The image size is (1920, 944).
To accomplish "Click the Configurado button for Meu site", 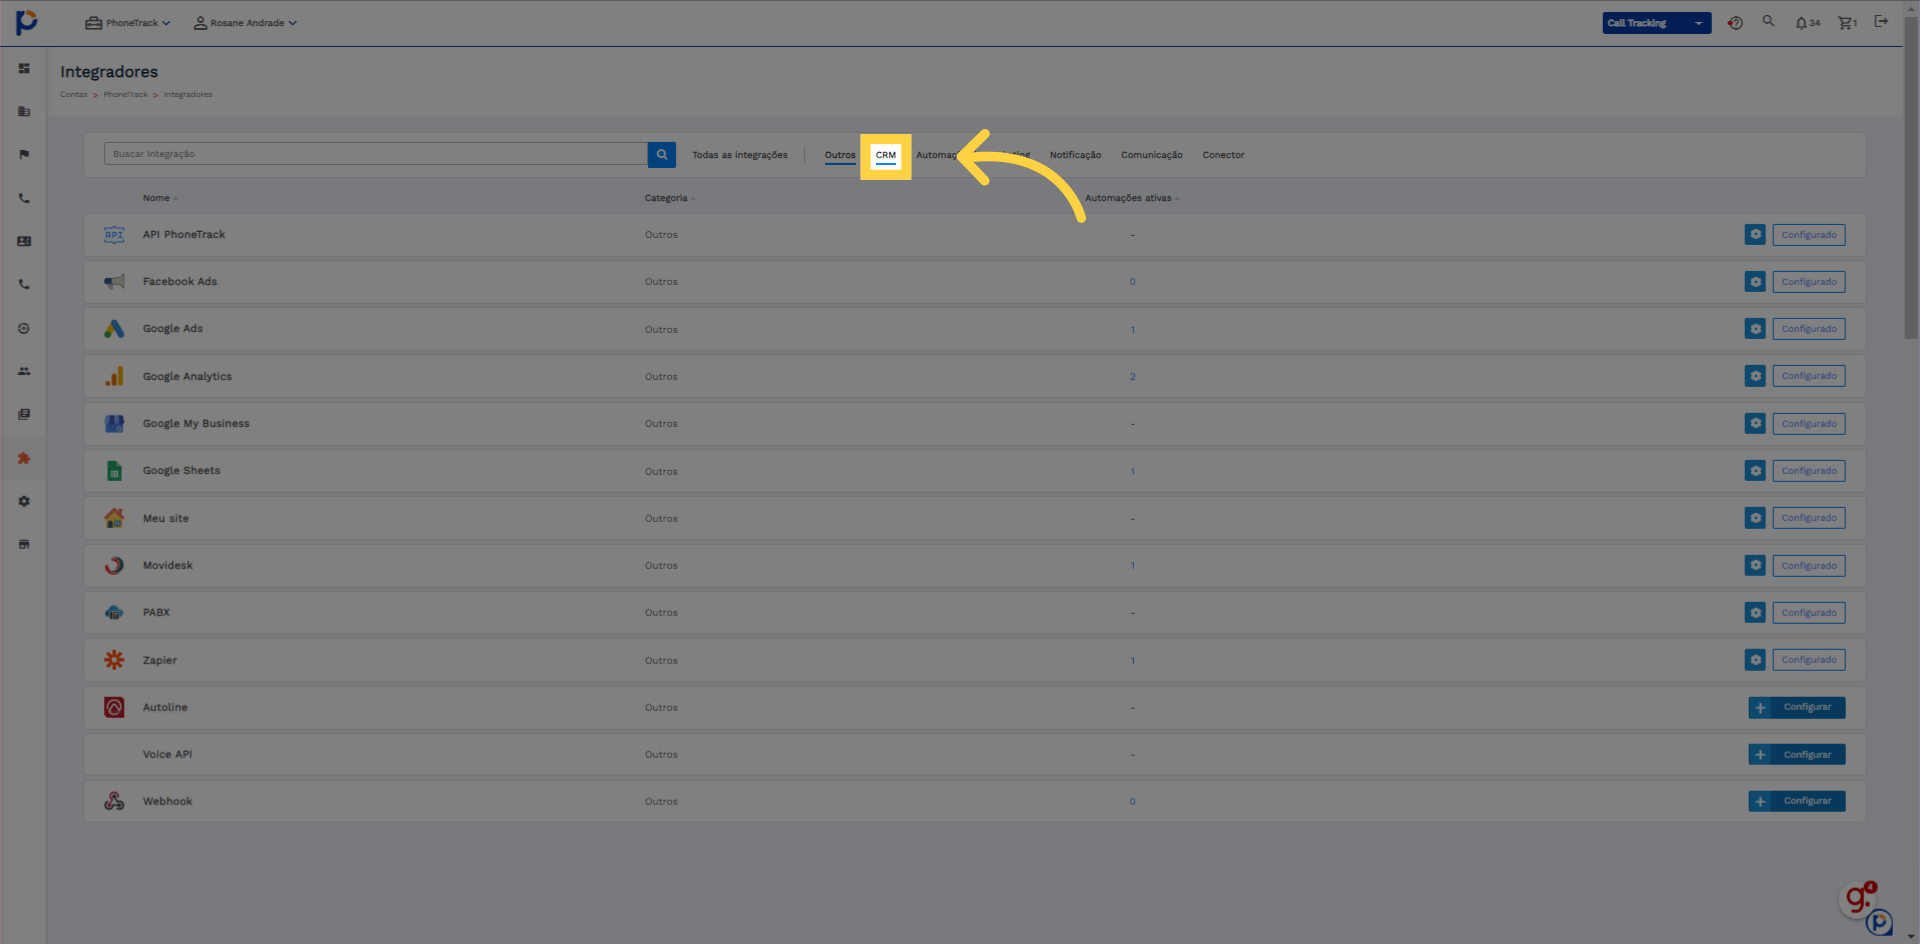I will pos(1809,518).
